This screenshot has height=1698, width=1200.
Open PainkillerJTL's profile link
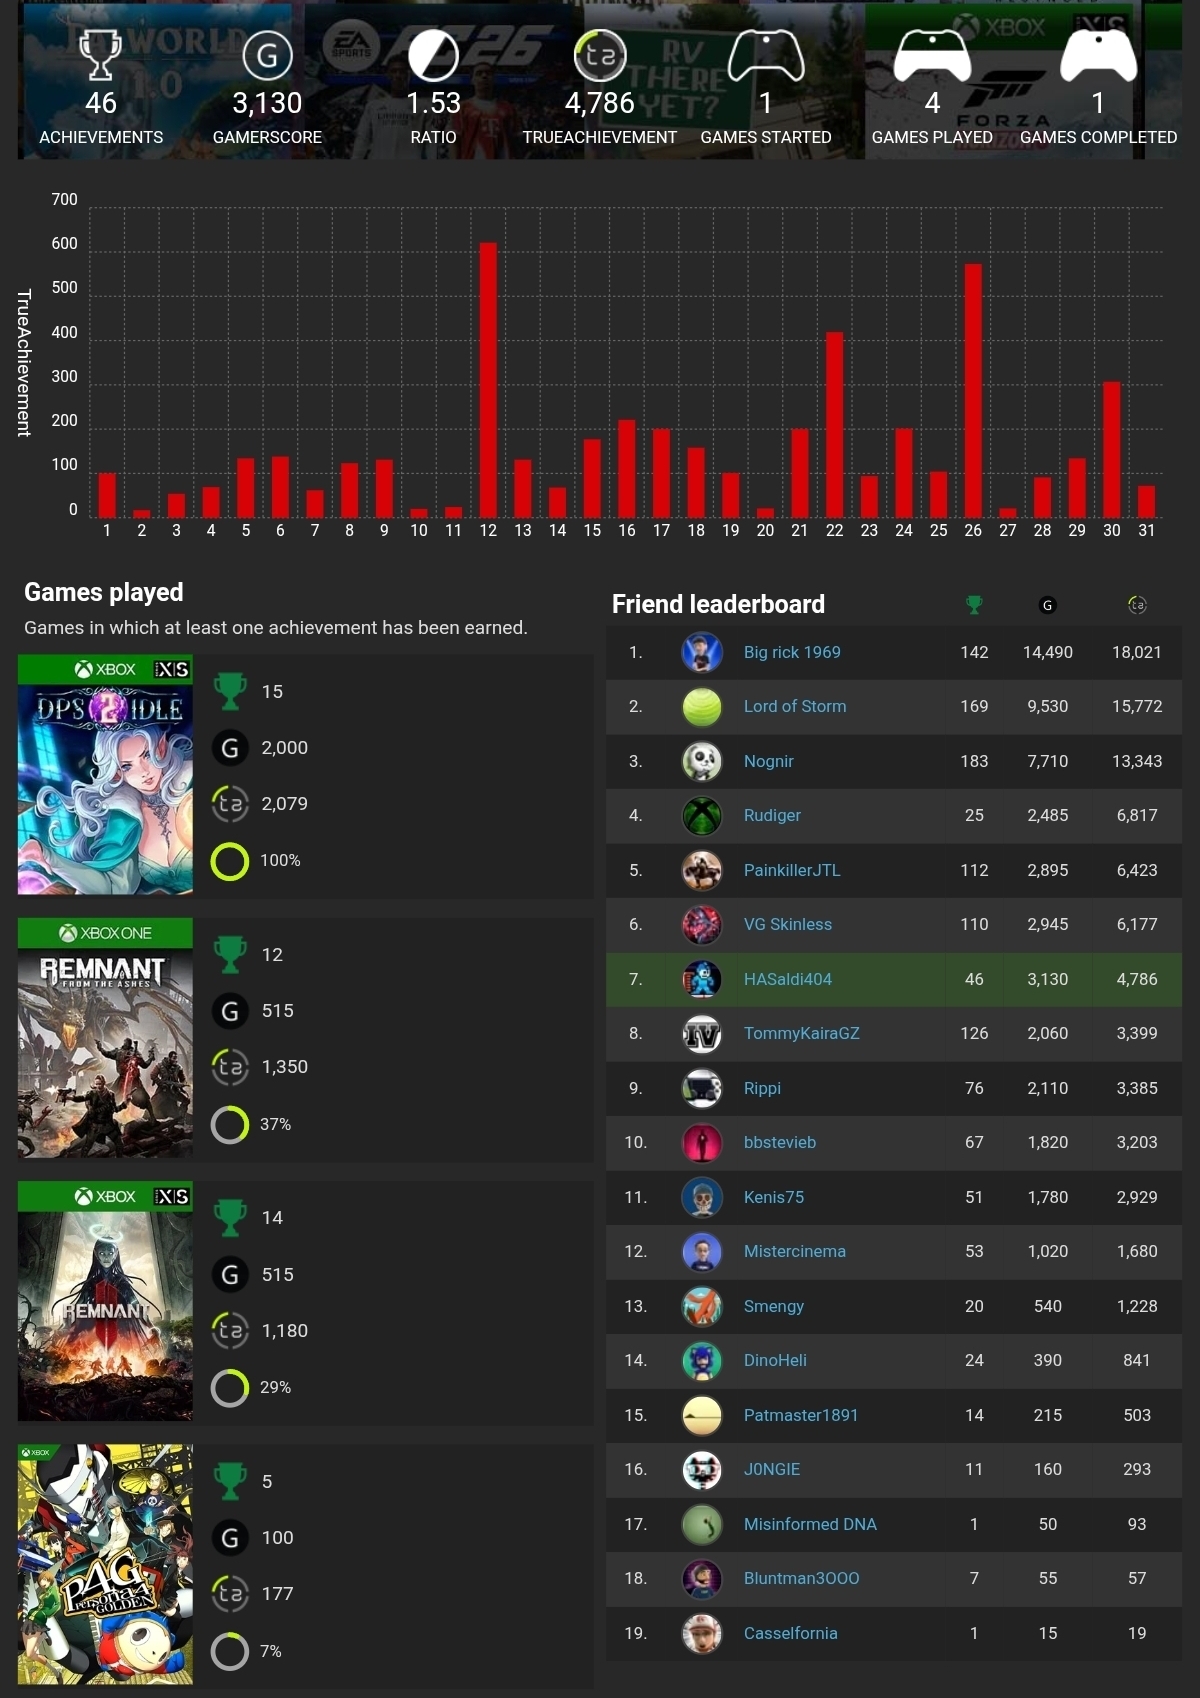[x=792, y=870]
